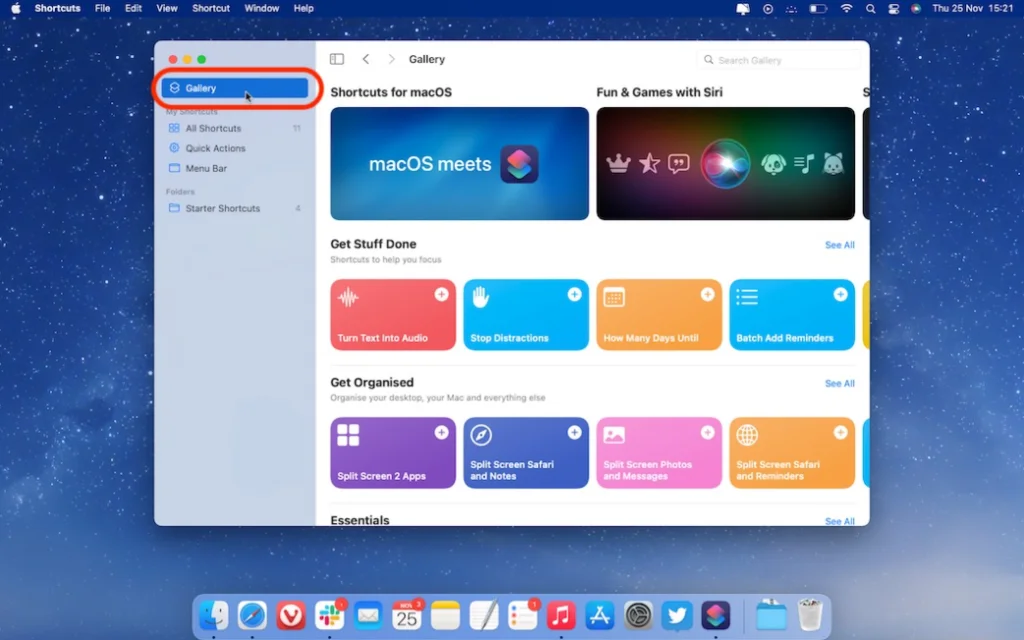
Task: Open the folder stack in the dock
Action: point(771,615)
